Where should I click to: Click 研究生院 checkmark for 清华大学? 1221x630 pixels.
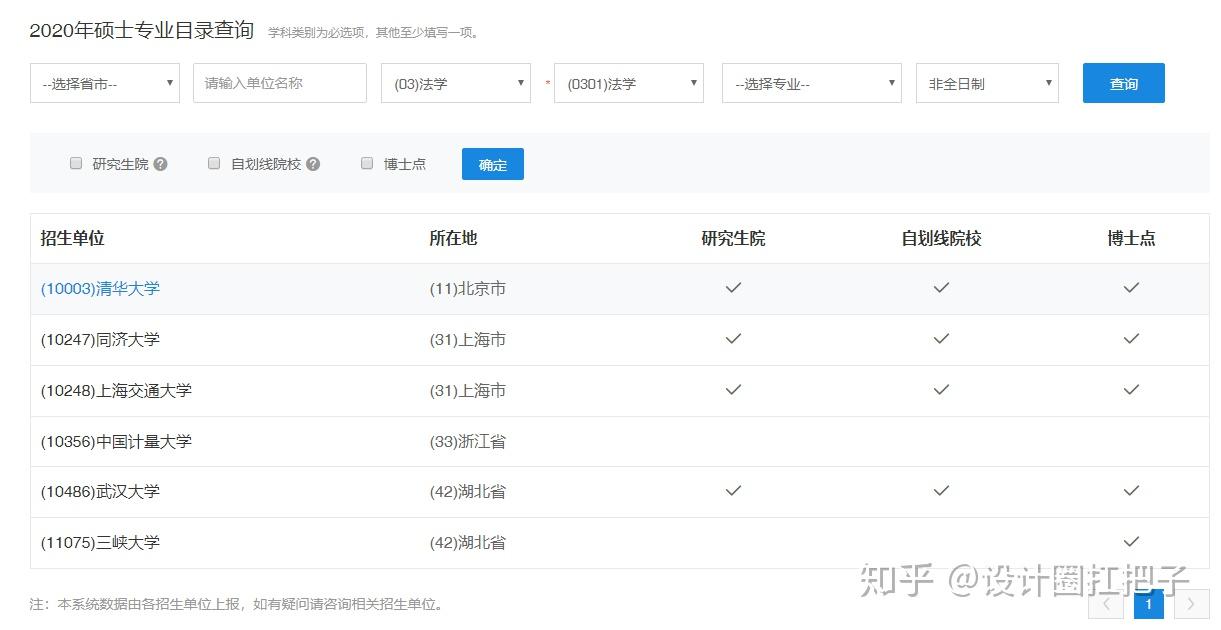(733, 288)
